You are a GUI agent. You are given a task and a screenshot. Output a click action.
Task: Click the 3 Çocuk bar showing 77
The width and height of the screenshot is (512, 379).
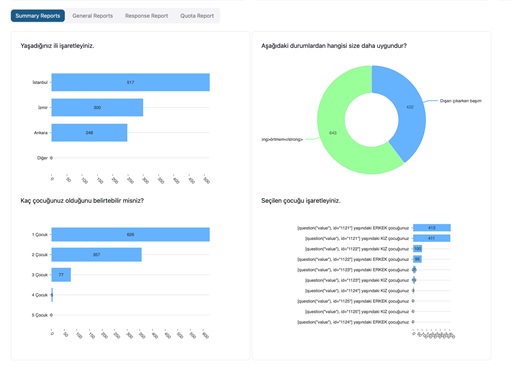pyautogui.click(x=61, y=275)
